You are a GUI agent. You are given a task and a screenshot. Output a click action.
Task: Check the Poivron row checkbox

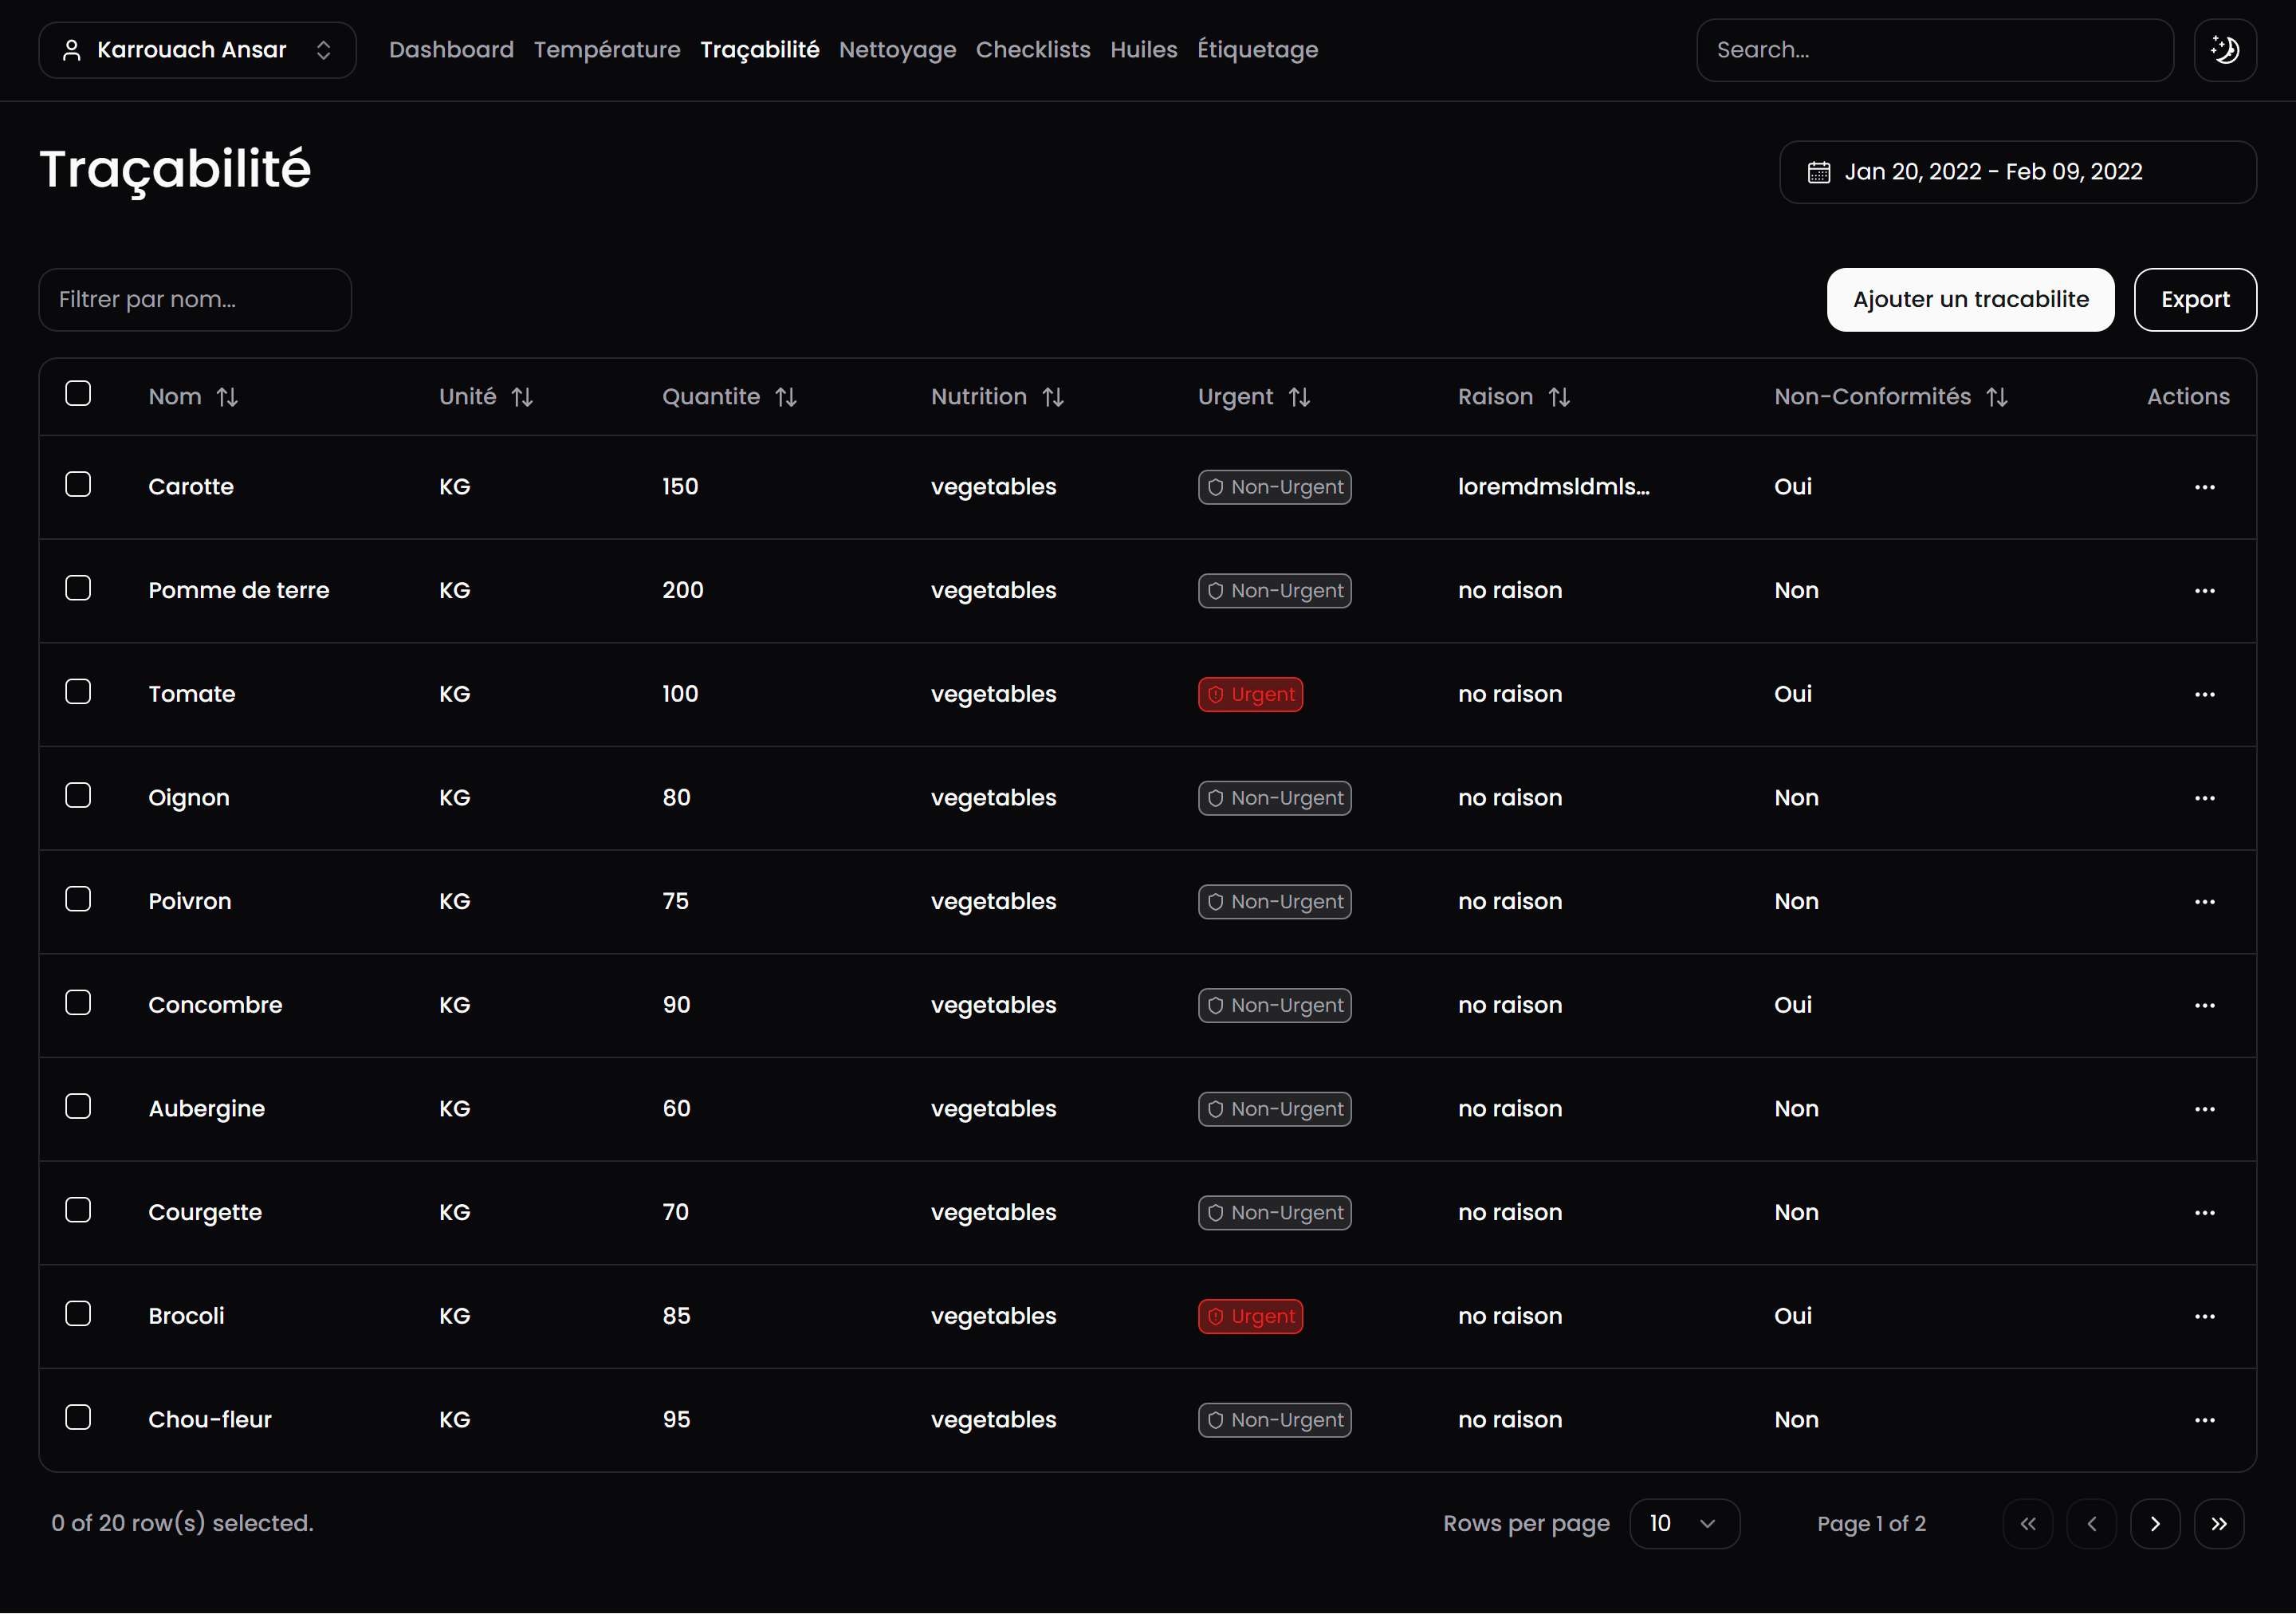click(x=78, y=899)
